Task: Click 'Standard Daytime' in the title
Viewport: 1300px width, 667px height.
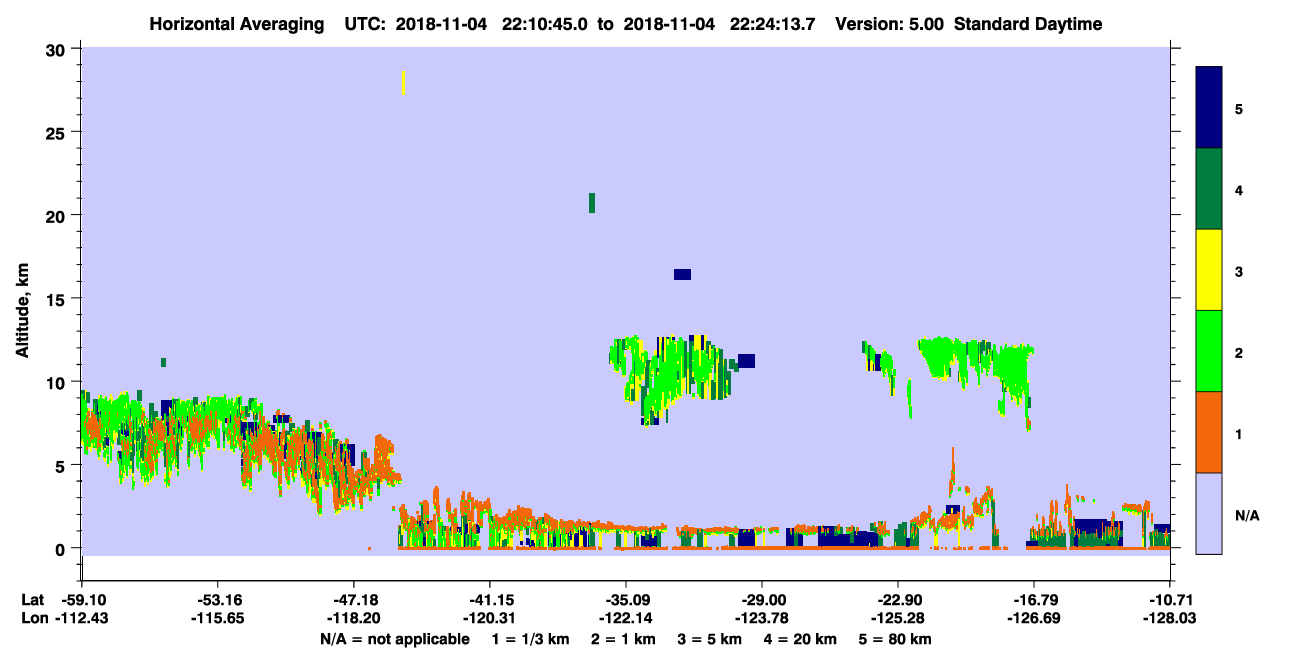Action: pyautogui.click(x=1028, y=24)
